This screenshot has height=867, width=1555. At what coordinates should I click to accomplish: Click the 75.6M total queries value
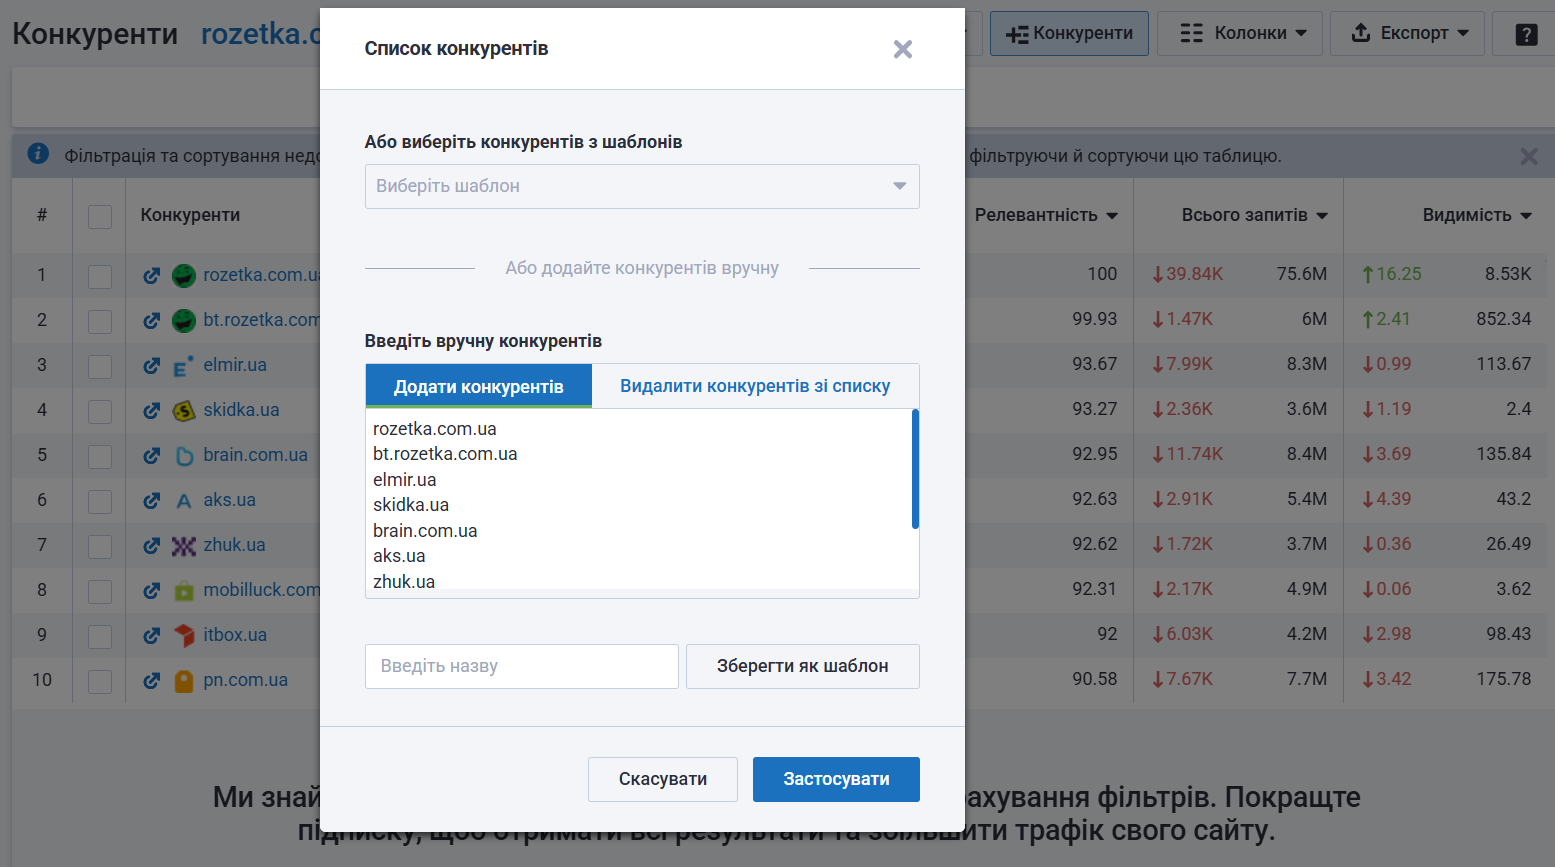coord(1301,274)
